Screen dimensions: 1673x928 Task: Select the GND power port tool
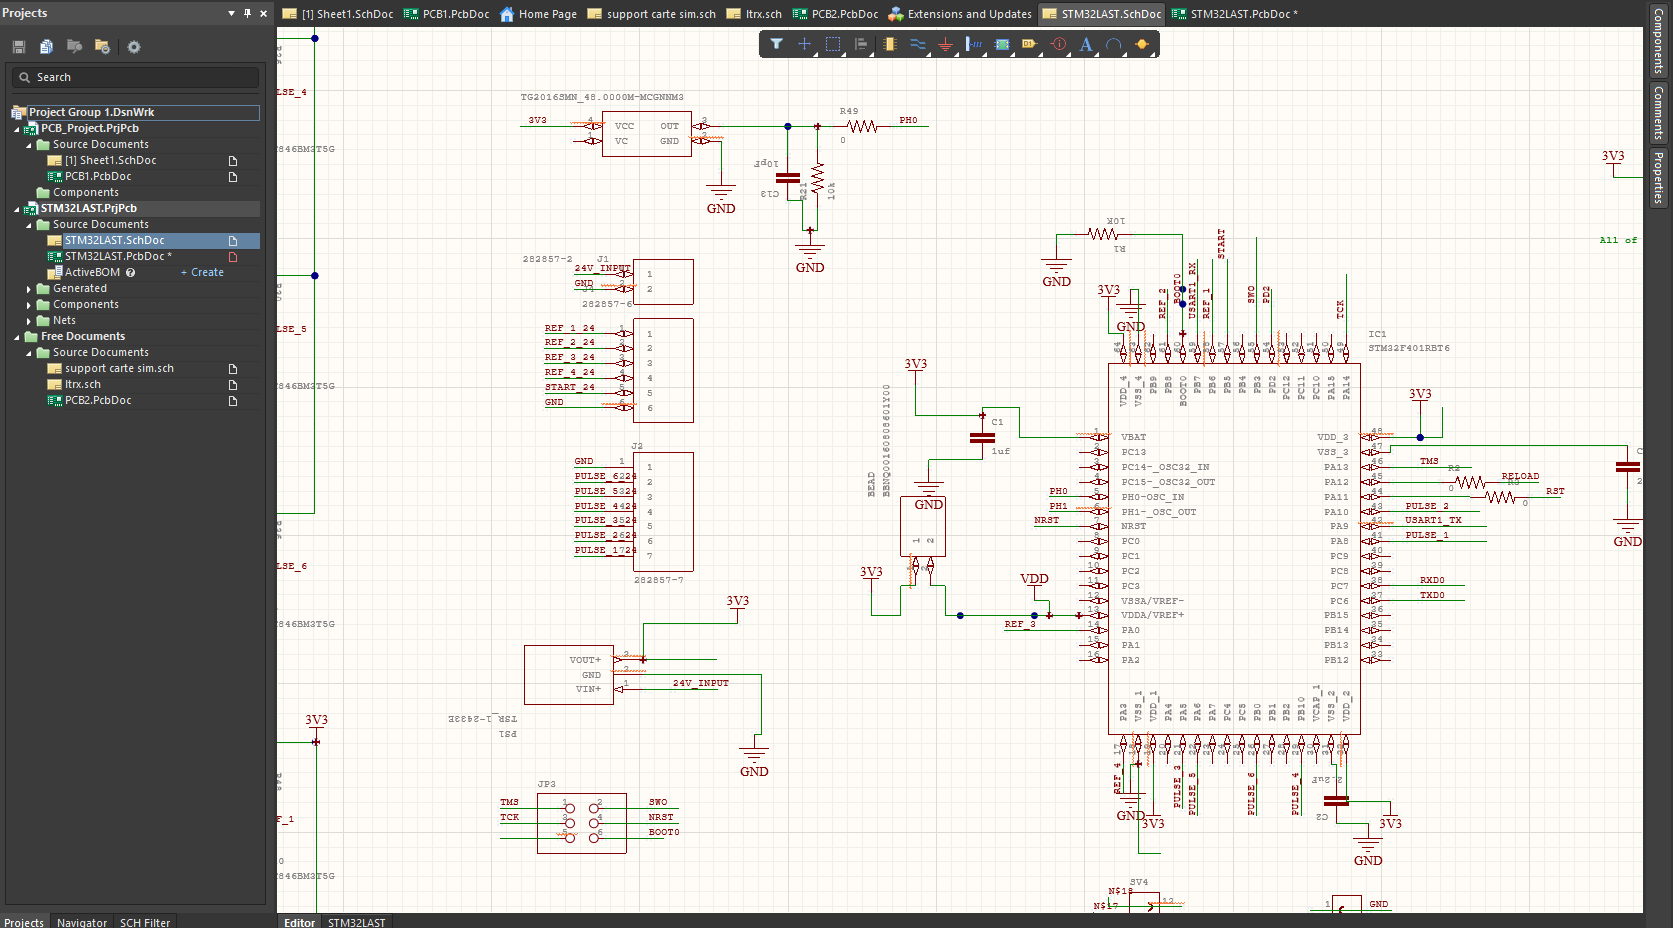[x=946, y=44]
